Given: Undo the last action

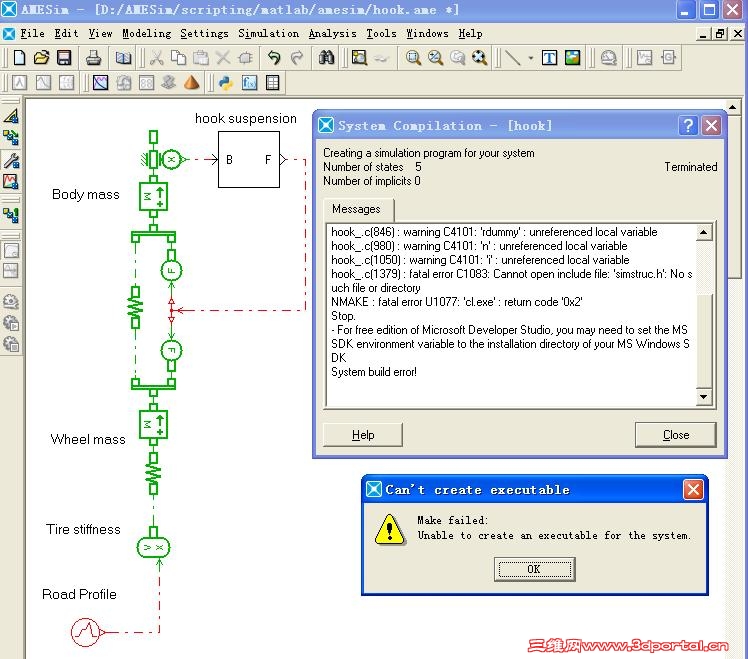Looking at the screenshot, I should (274, 58).
